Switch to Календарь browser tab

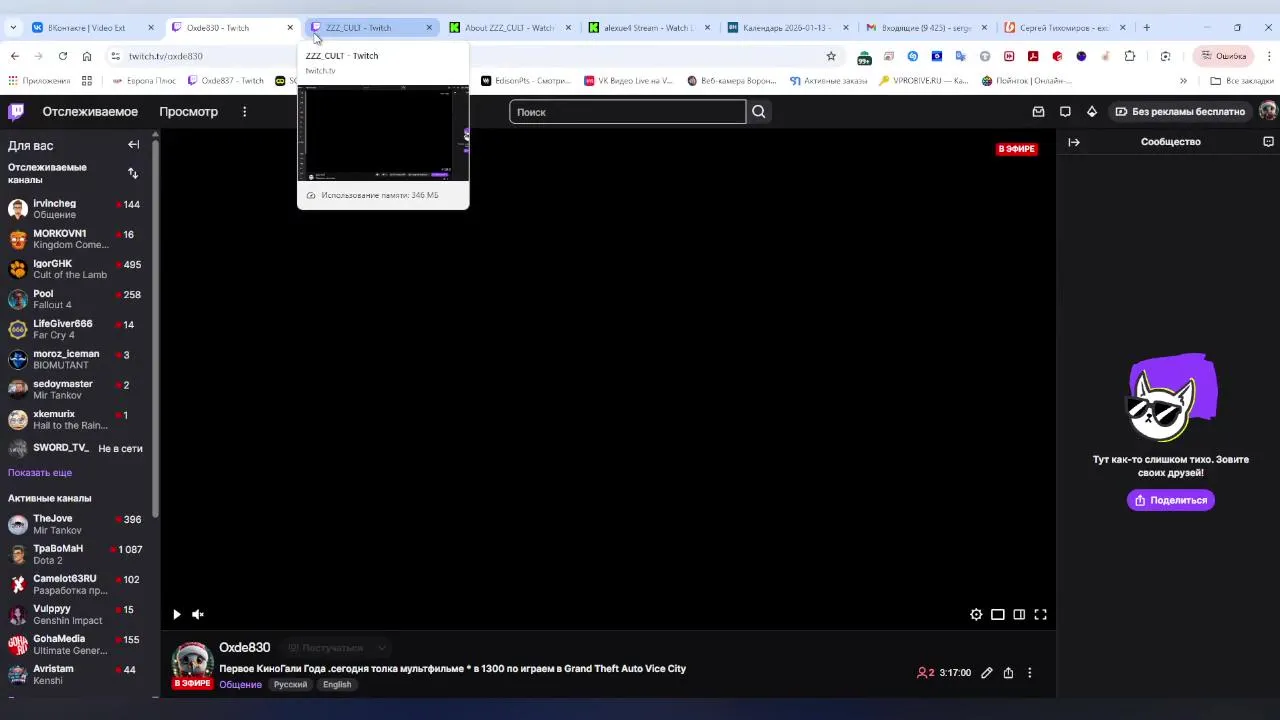(789, 28)
